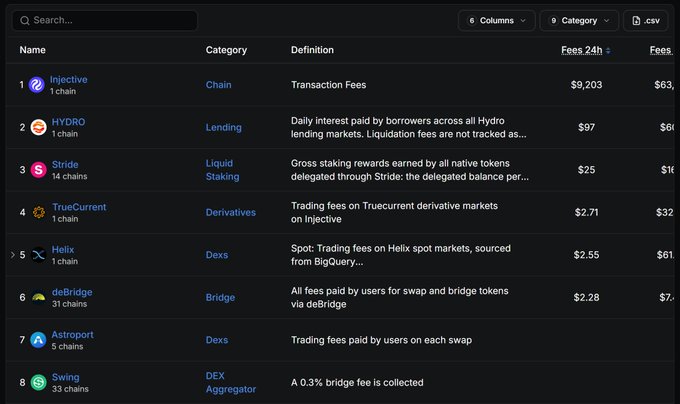Open the HYDRO protocol link
This screenshot has width=680, height=404.
tap(69, 122)
